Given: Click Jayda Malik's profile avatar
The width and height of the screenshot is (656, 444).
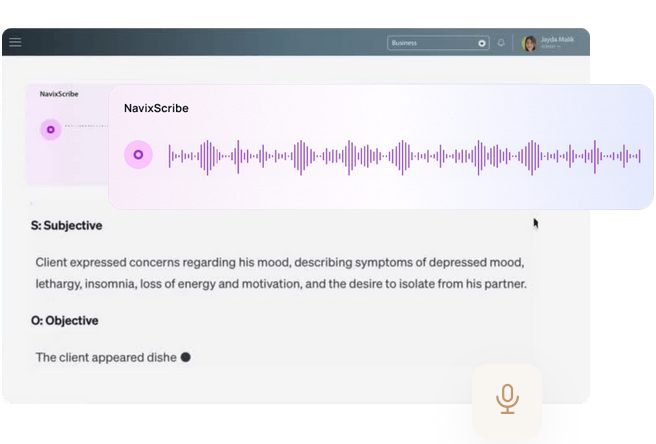Looking at the screenshot, I should pos(529,43).
